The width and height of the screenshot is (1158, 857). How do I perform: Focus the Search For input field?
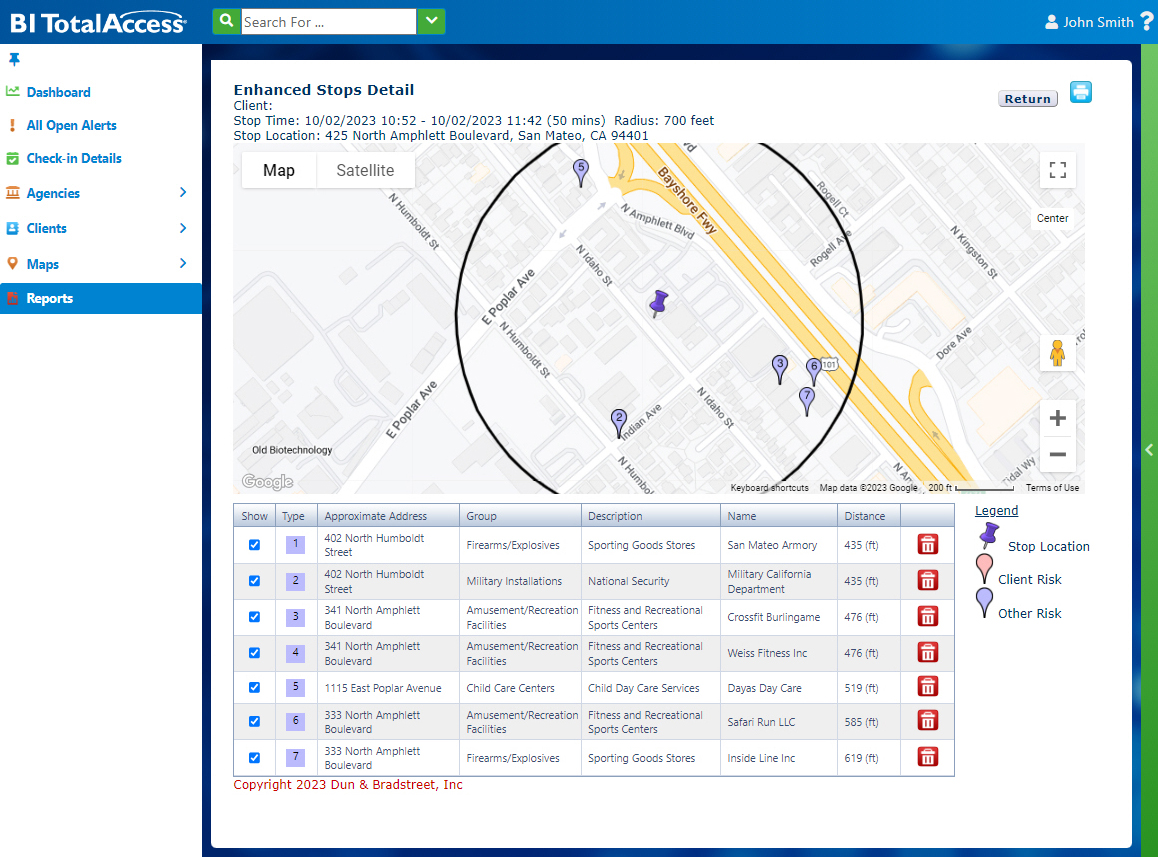coord(329,21)
